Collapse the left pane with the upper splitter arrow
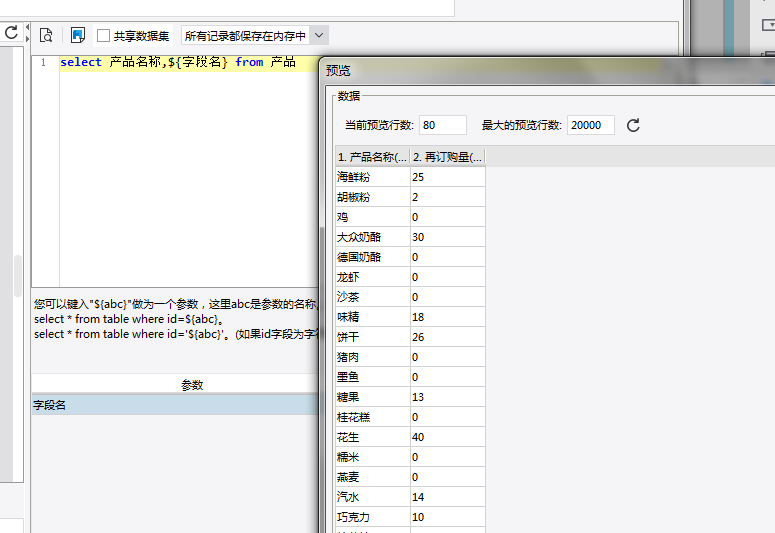Image resolution: width=775 pixels, height=533 pixels. (x=28, y=27)
